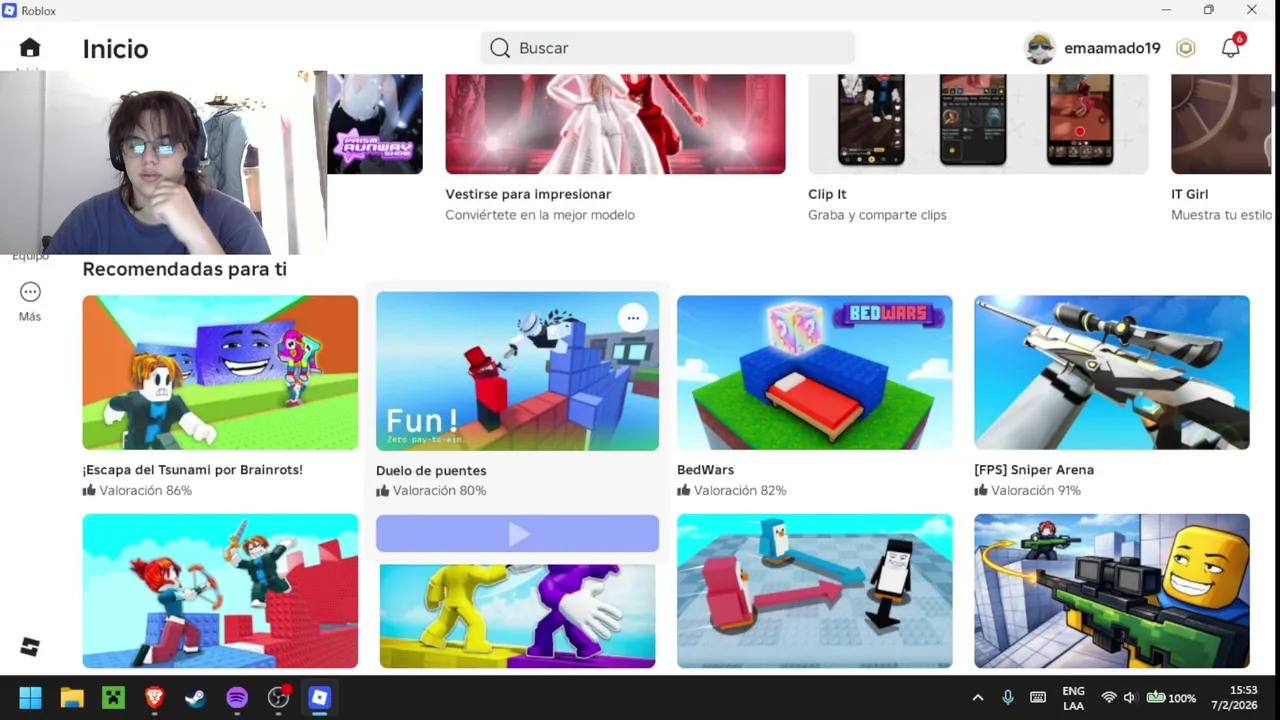The height and width of the screenshot is (720, 1280).
Task: Click the Valoración 80% rating text
Action: [x=439, y=491]
